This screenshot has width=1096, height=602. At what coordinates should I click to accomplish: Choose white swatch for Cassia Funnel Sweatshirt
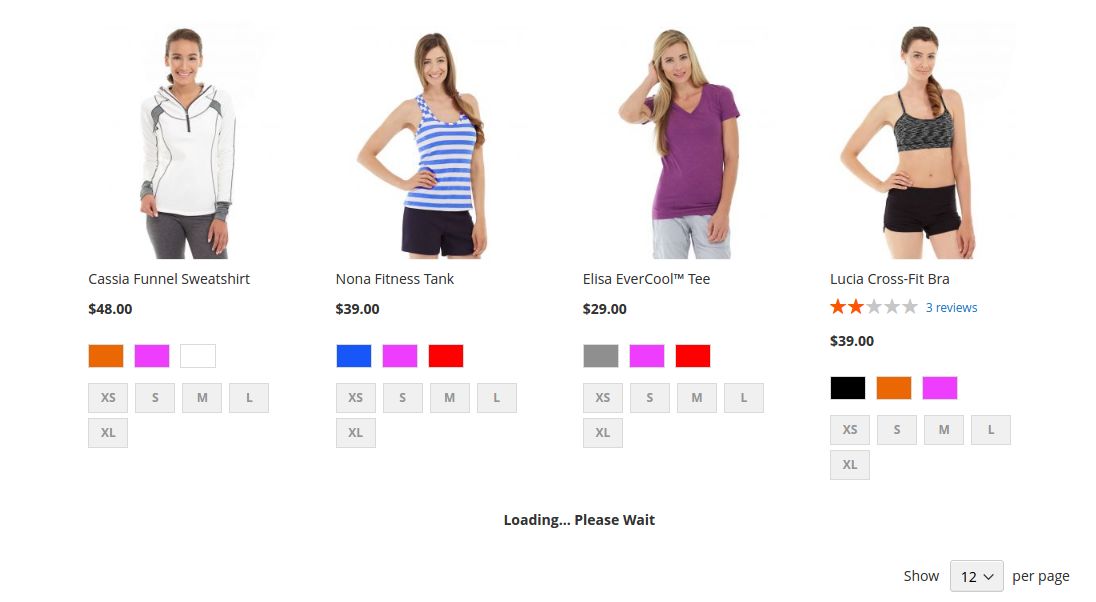198,356
